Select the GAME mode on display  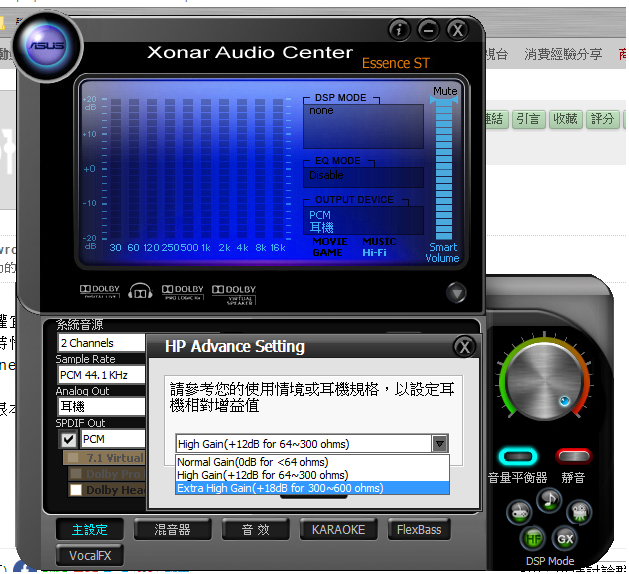pos(327,252)
